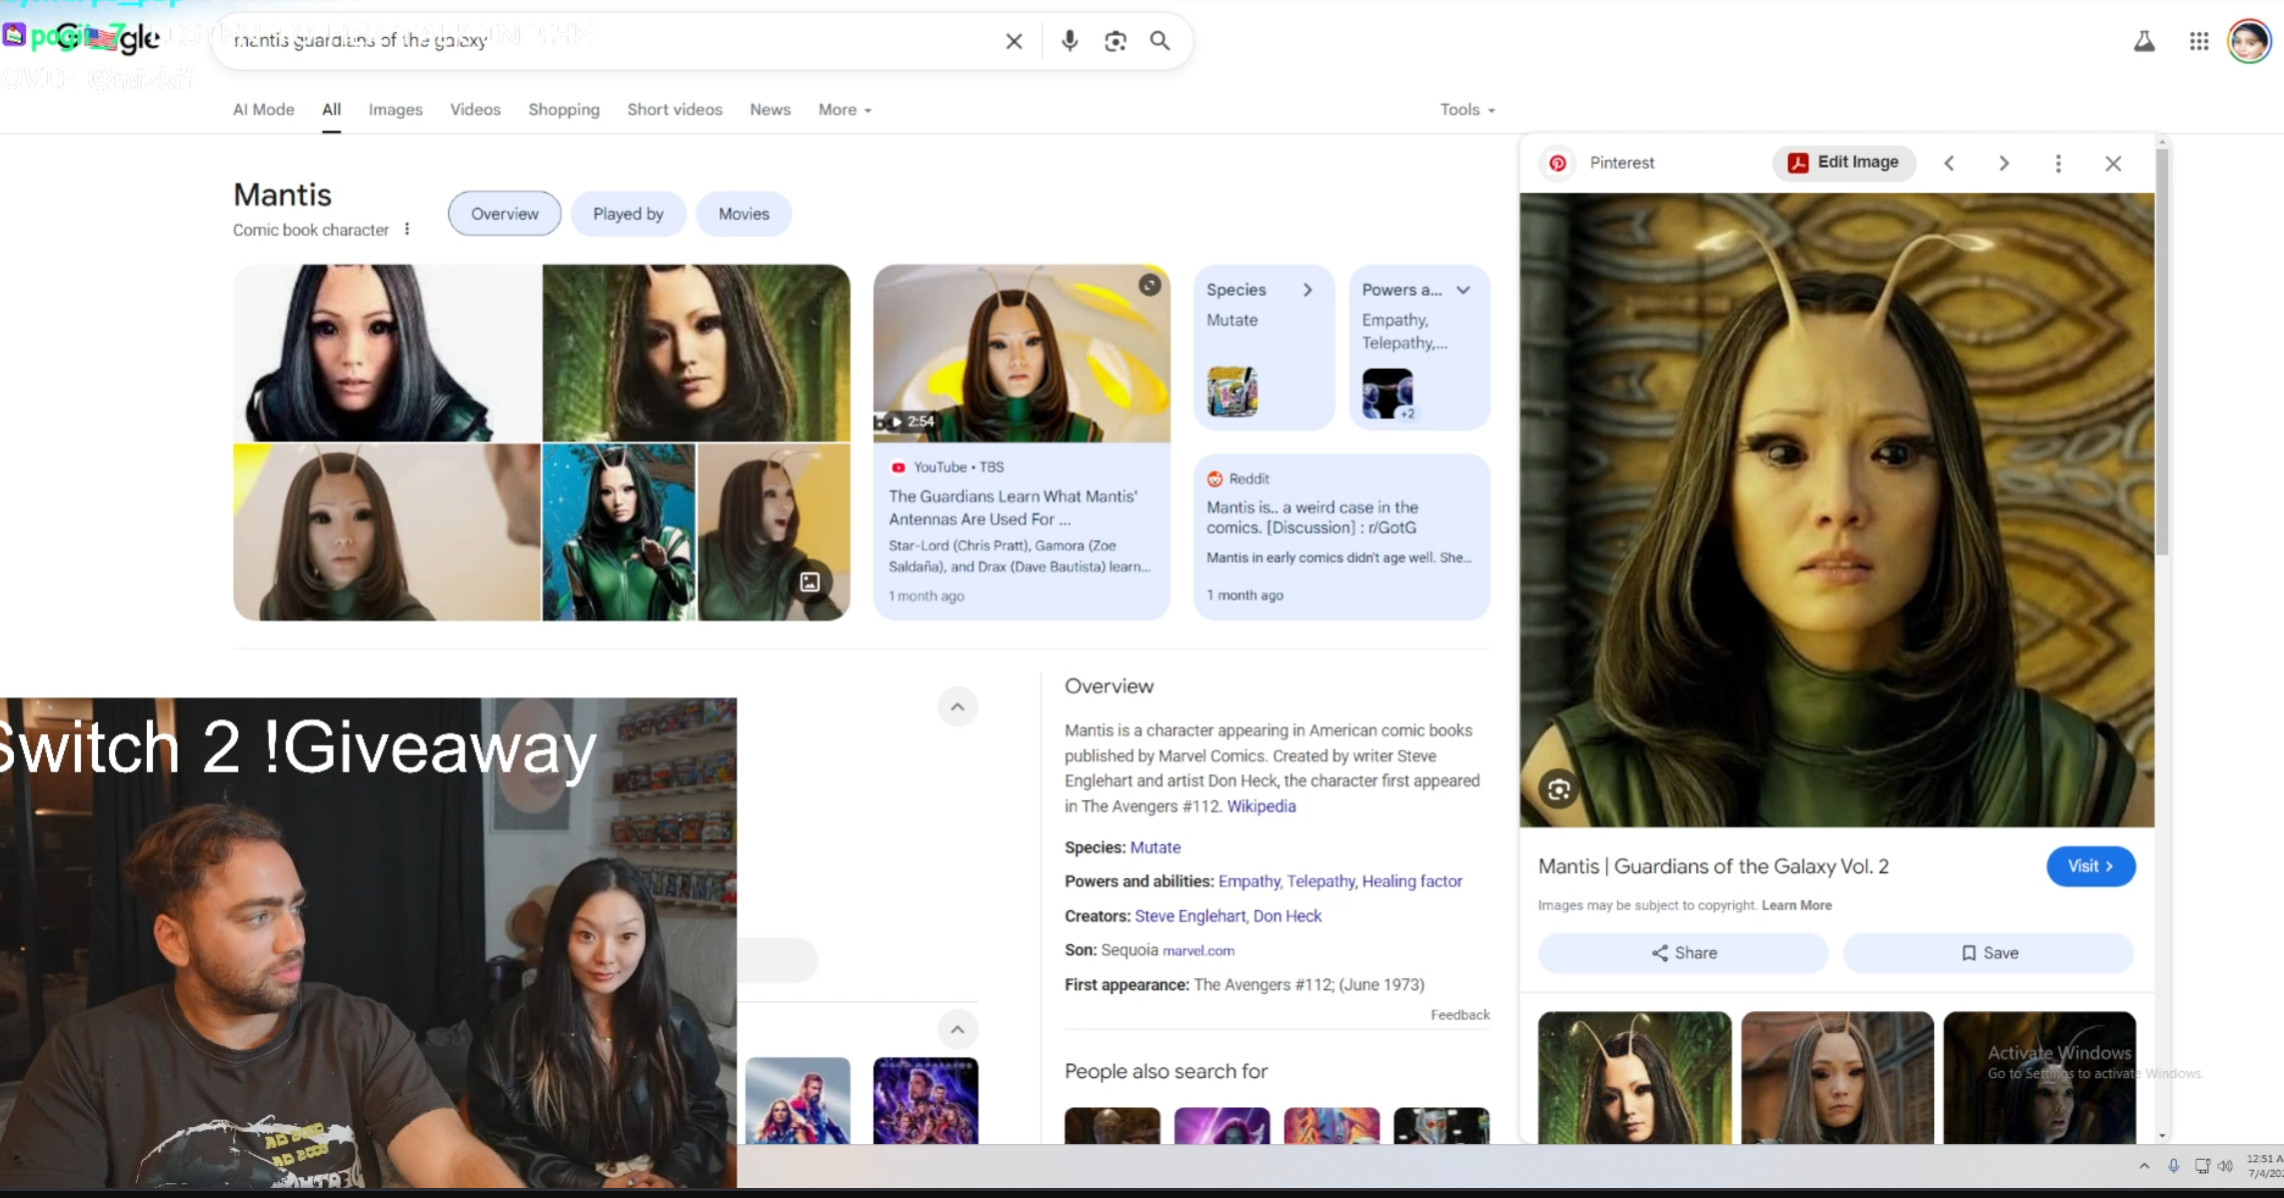Switch to Videos tab
2284x1198 pixels.
[x=475, y=110]
